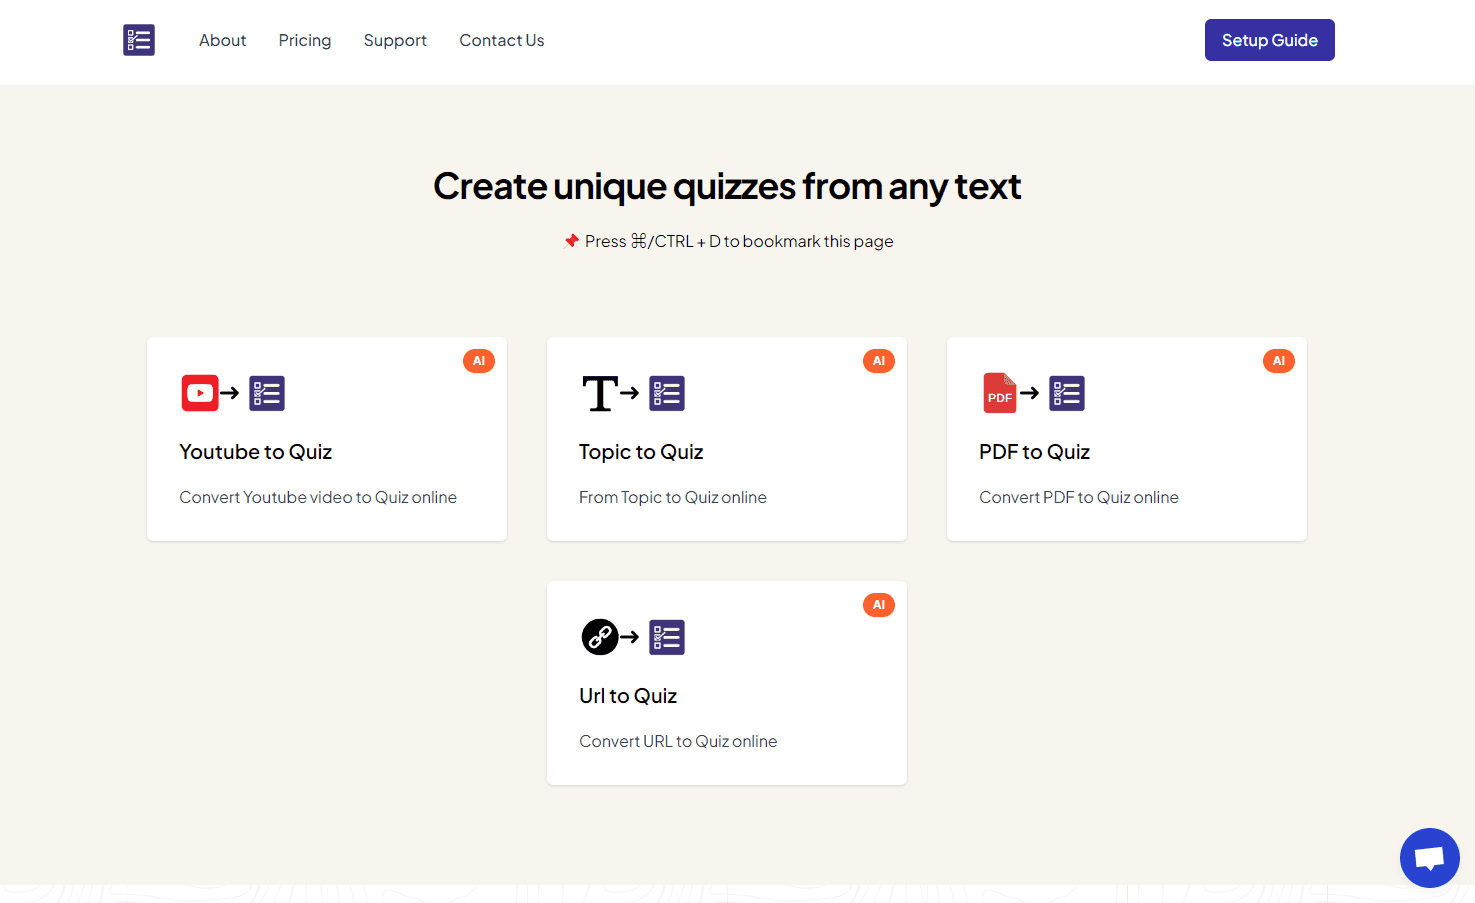Click the red pushpin icon

[x=572, y=241]
